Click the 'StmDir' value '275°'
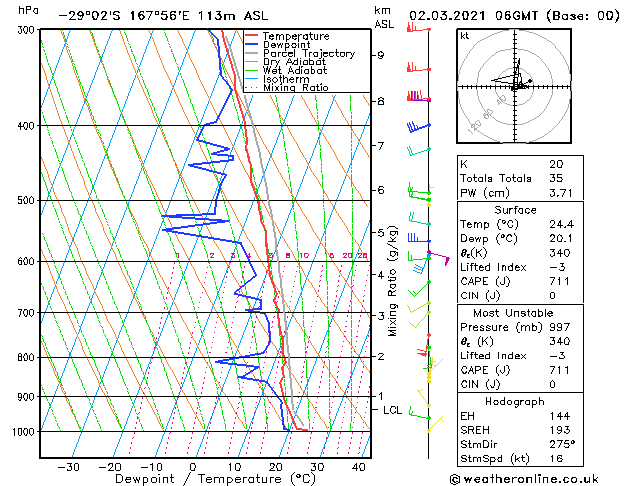629x486 pixels. [562, 444]
